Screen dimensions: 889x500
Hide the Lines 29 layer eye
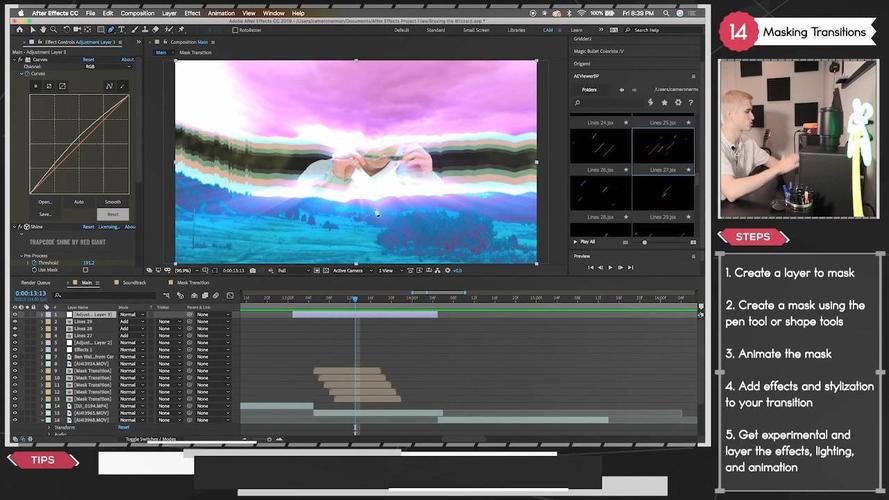pyautogui.click(x=15, y=321)
